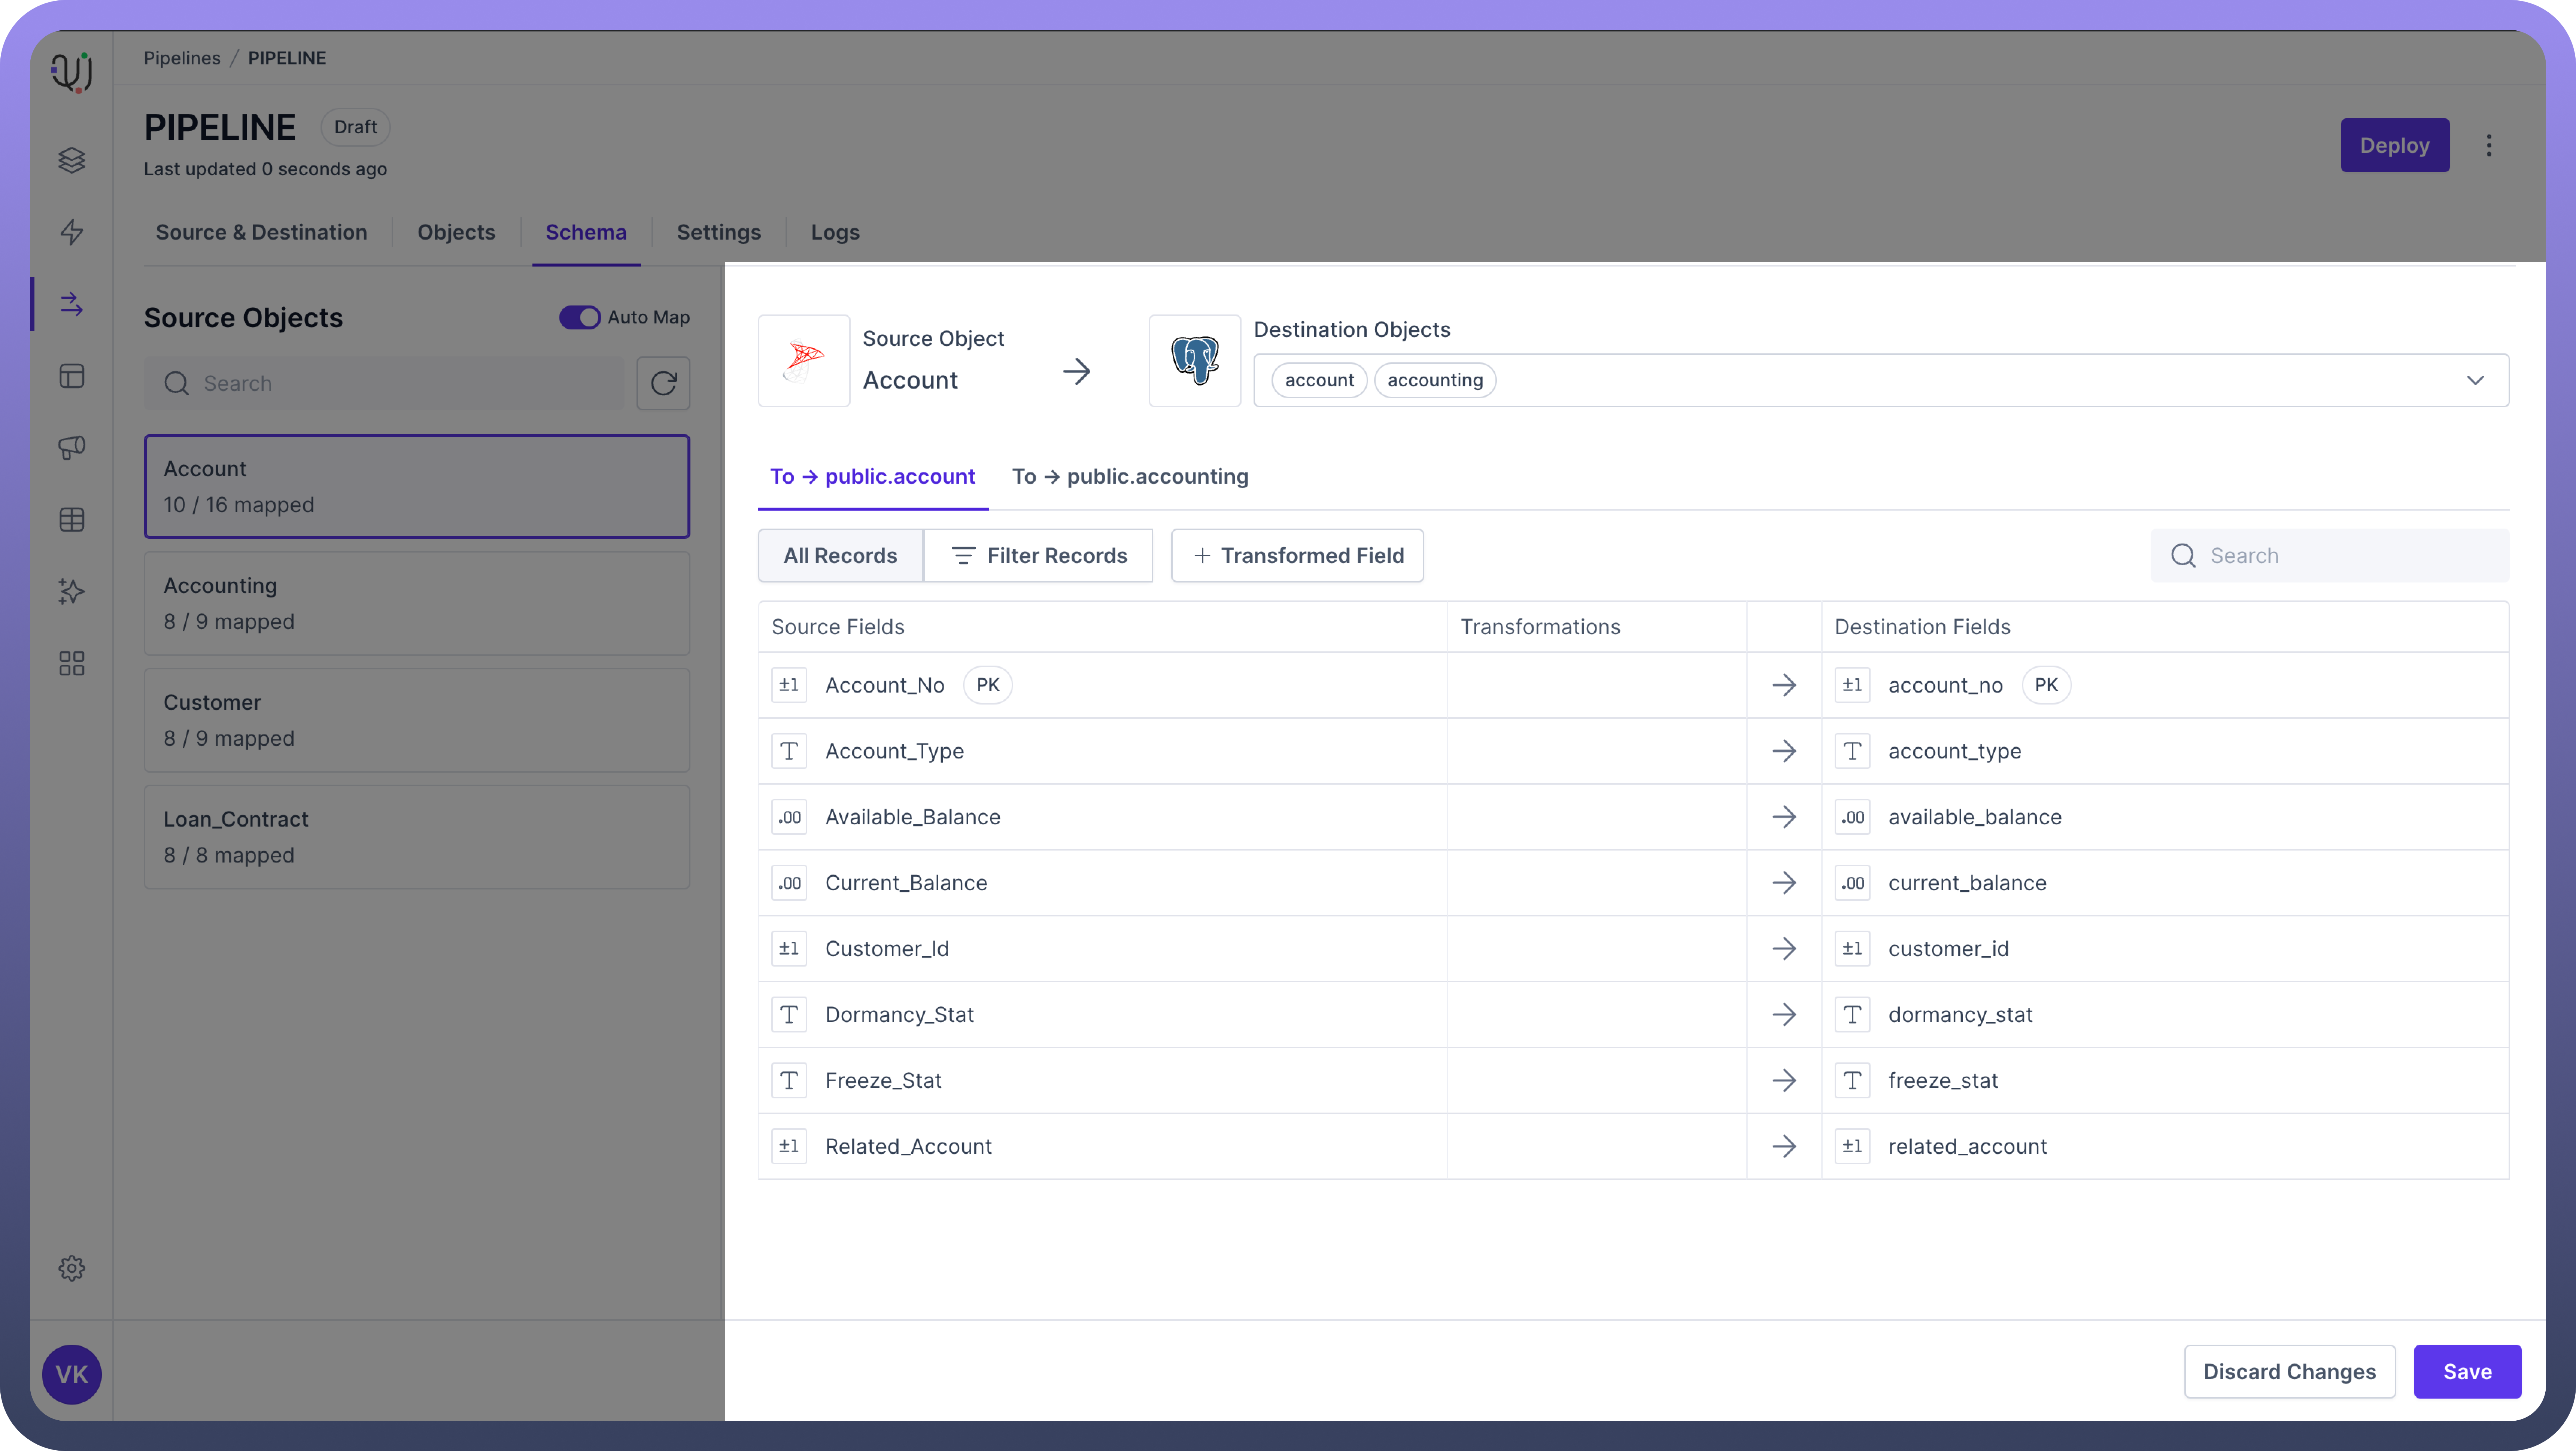This screenshot has width=2576, height=1451.
Task: Open the lightning bolt sidebar icon
Action: pyautogui.click(x=71, y=232)
